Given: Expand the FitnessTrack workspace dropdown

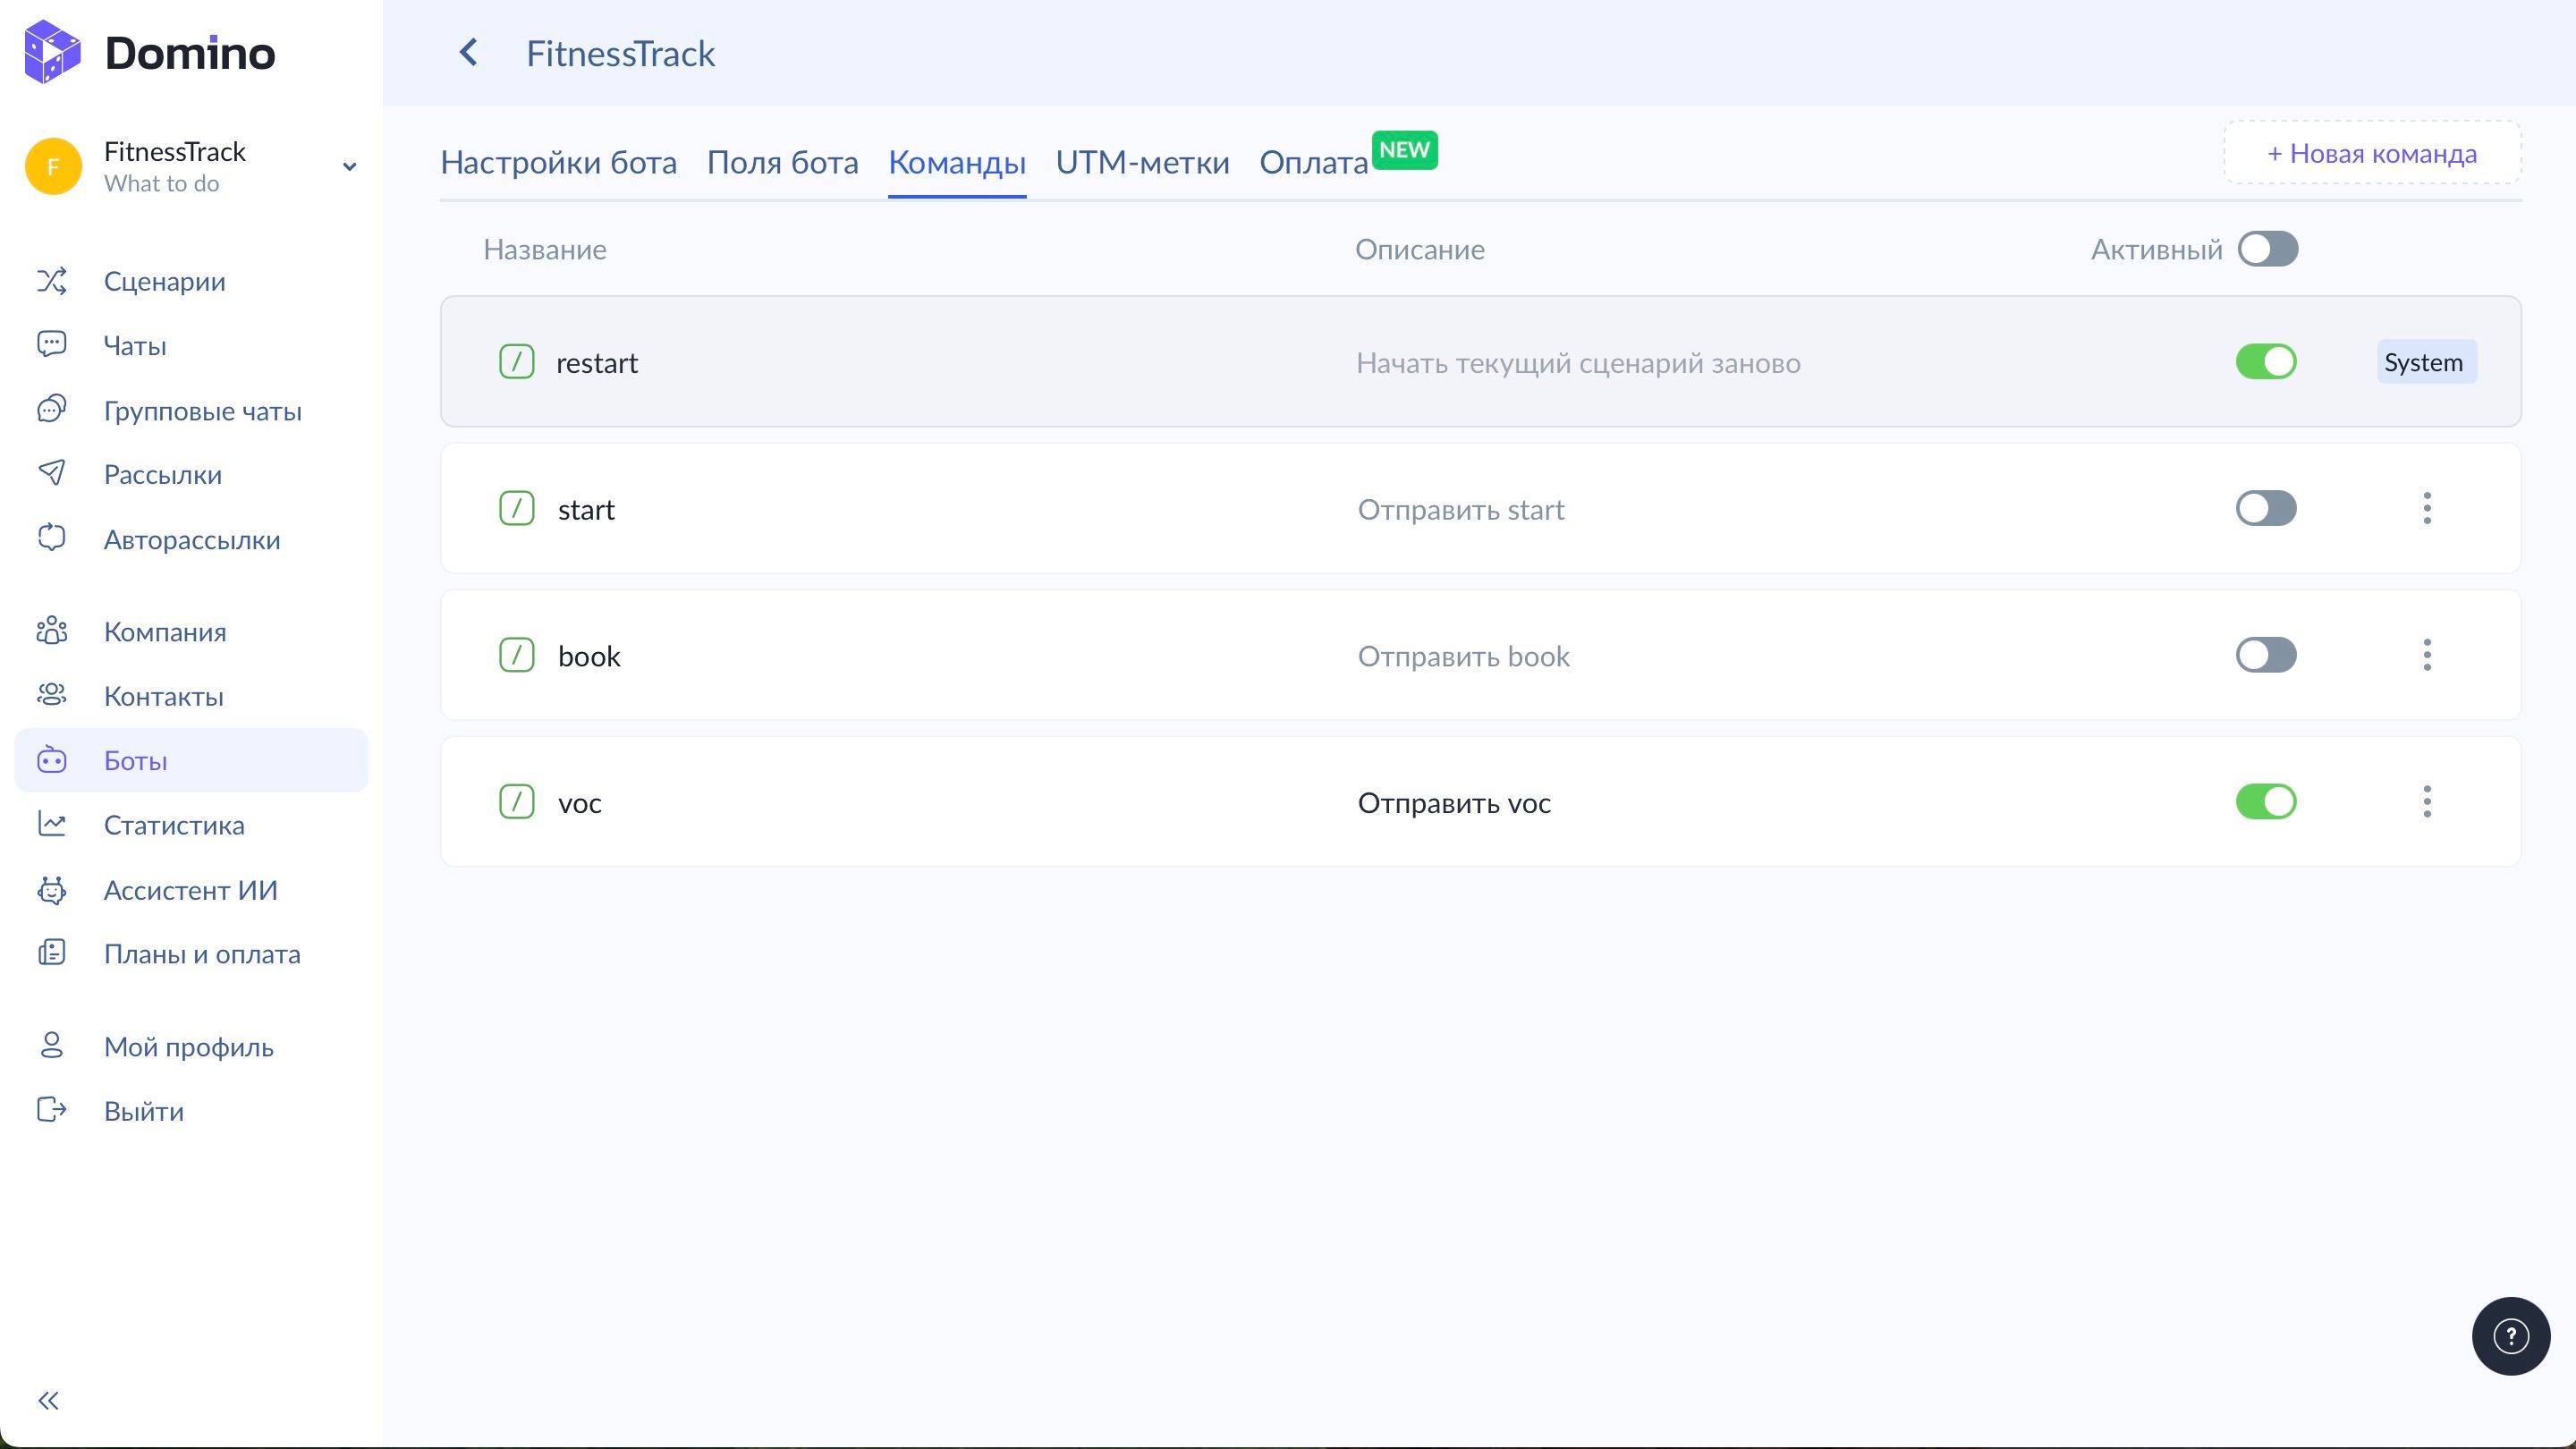Looking at the screenshot, I should pos(349,167).
